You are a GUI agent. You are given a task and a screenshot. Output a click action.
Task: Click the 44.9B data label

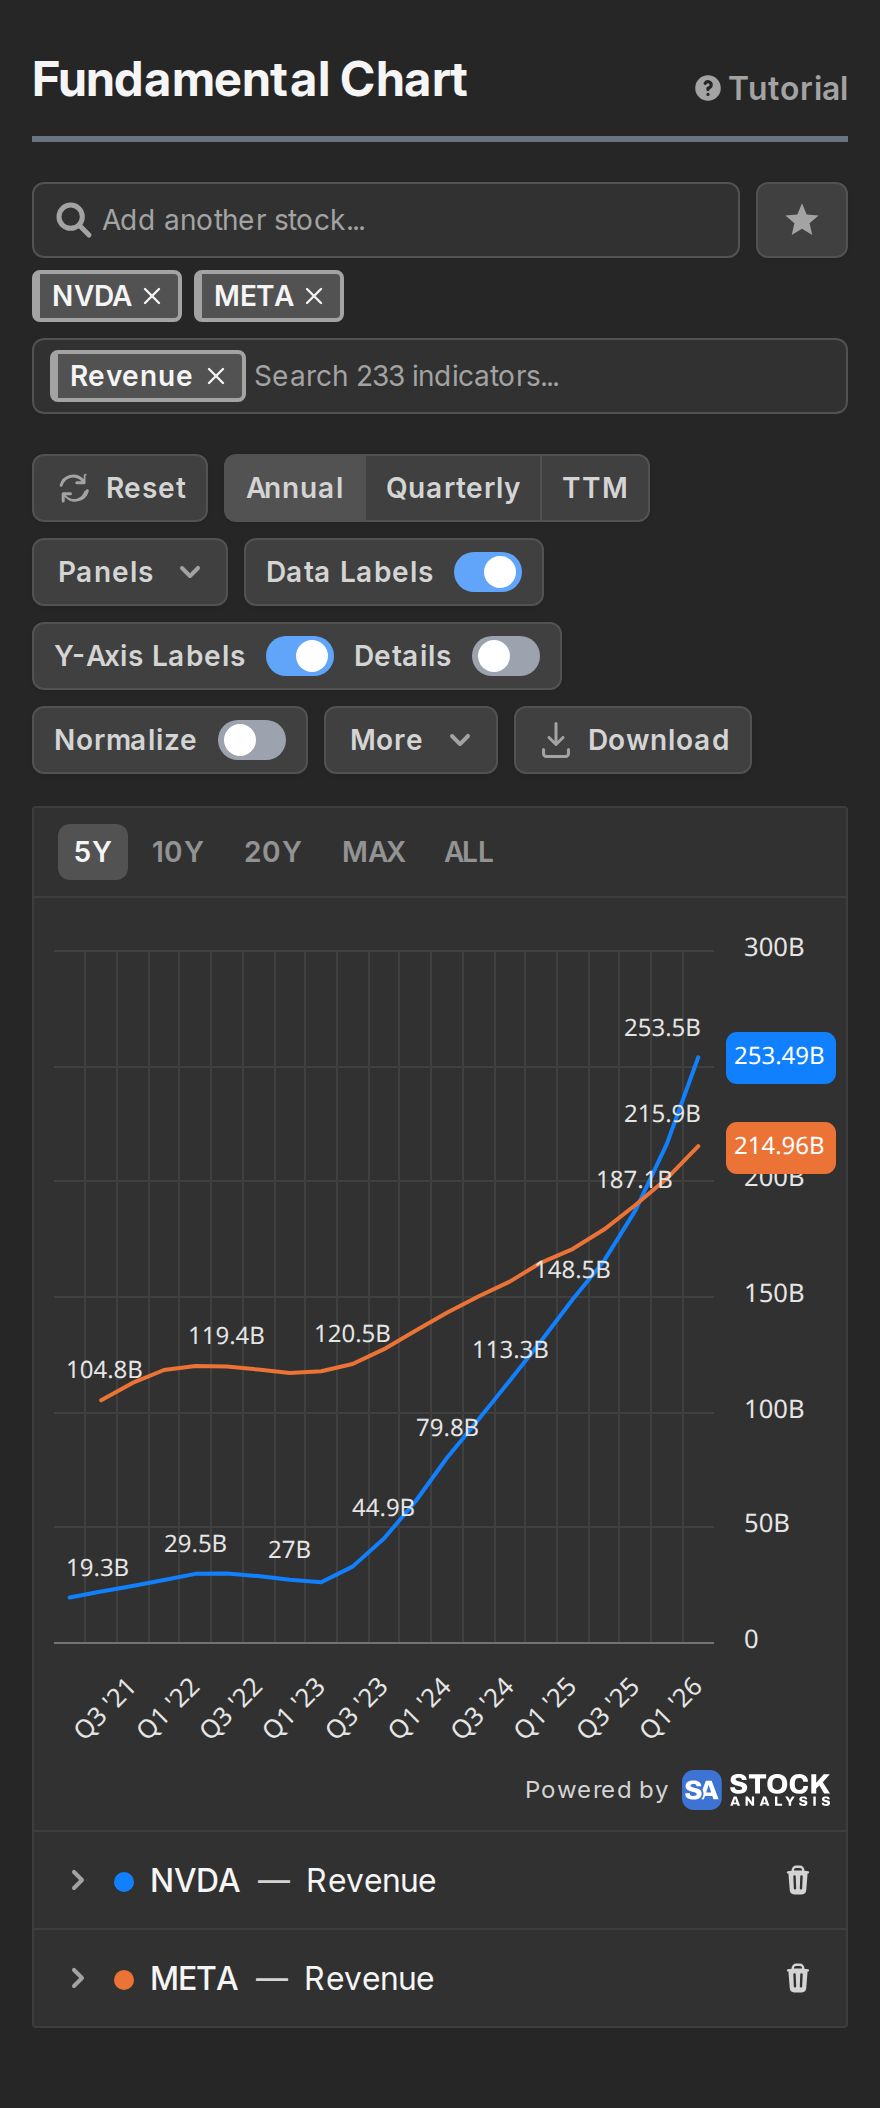click(x=383, y=1508)
